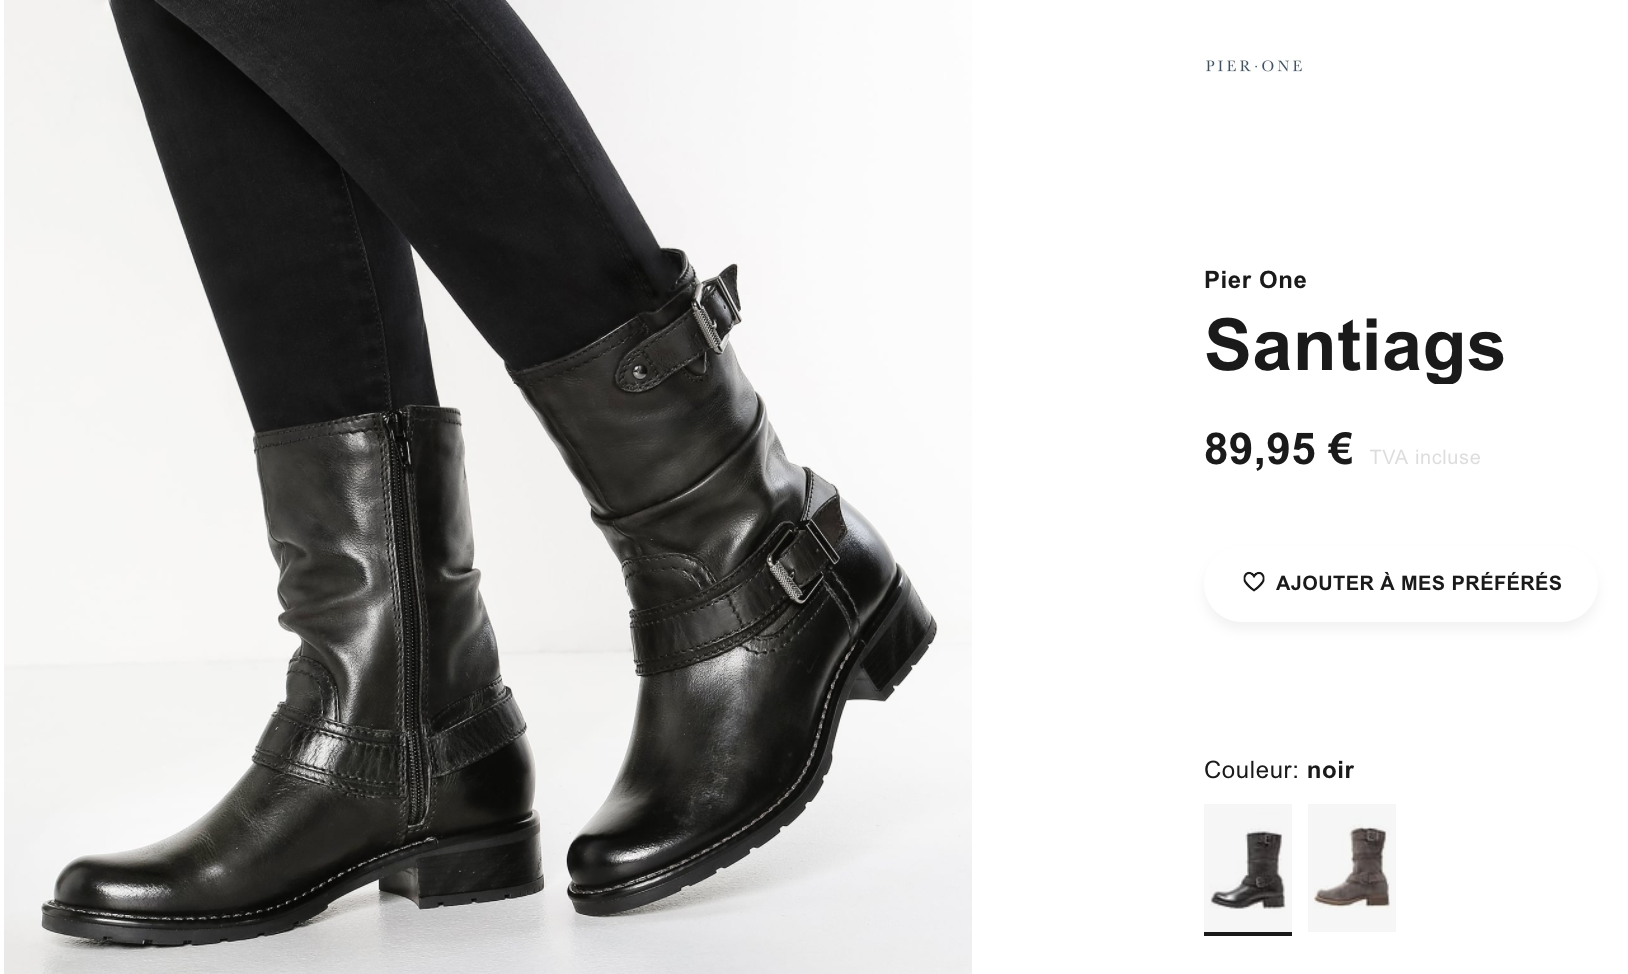Click the noir color name
The image size is (1628, 974).
(1330, 770)
